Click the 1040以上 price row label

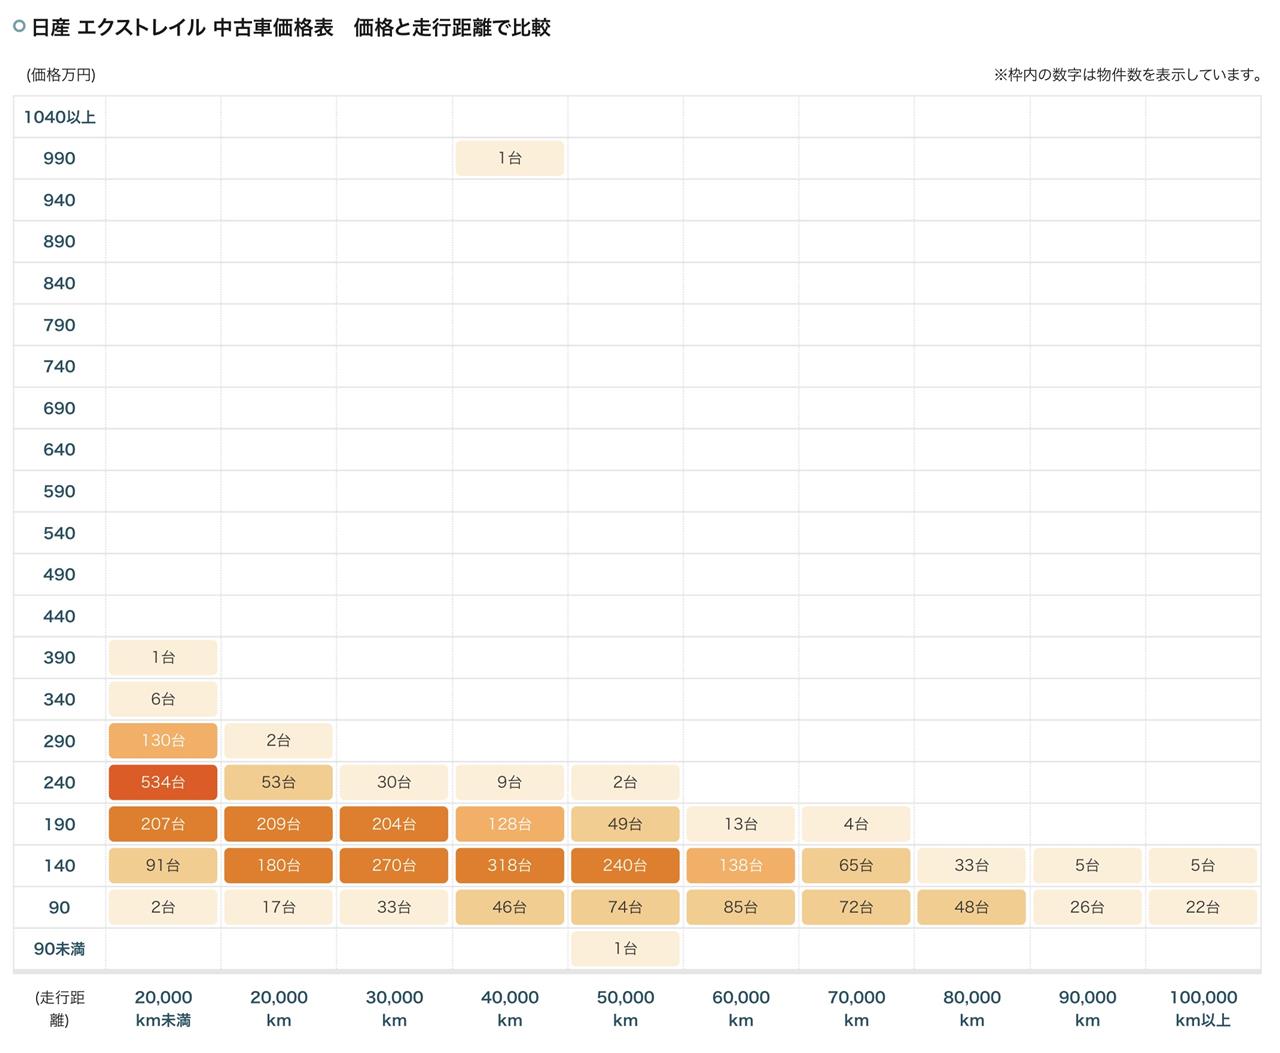click(59, 117)
